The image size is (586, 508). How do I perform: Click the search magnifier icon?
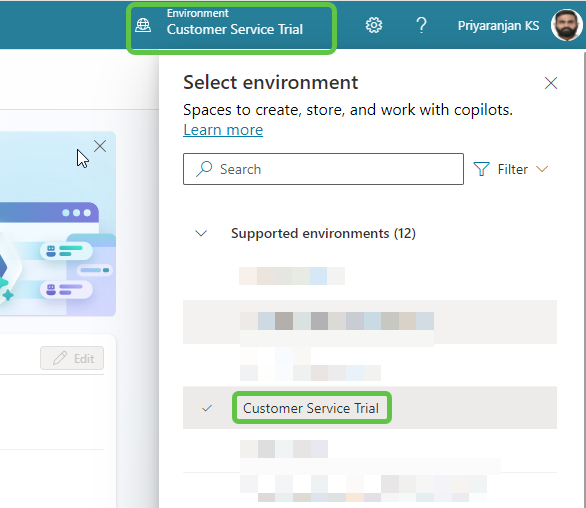(x=204, y=169)
